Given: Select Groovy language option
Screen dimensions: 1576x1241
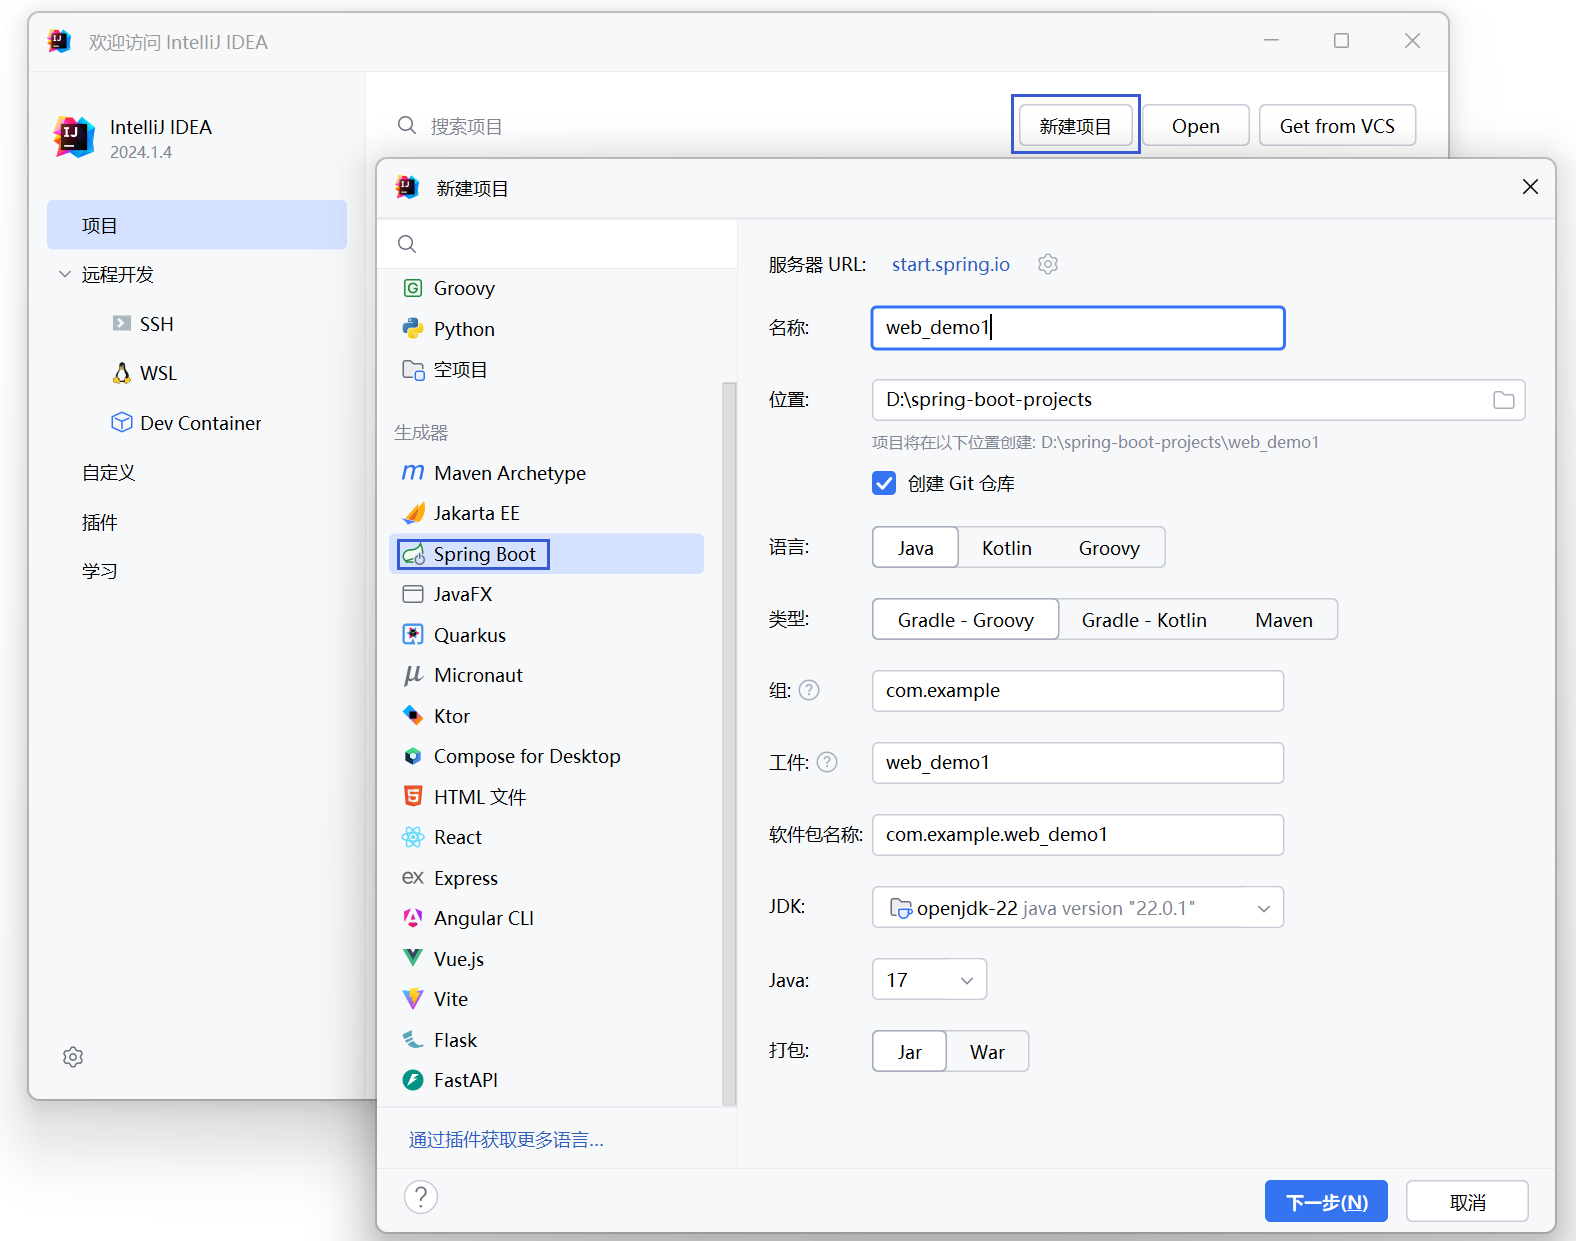Looking at the screenshot, I should coord(1109,548).
